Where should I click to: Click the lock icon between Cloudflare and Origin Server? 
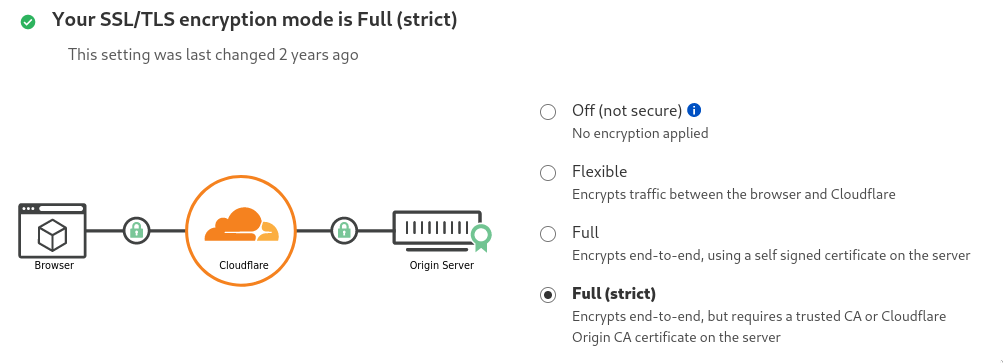[344, 230]
